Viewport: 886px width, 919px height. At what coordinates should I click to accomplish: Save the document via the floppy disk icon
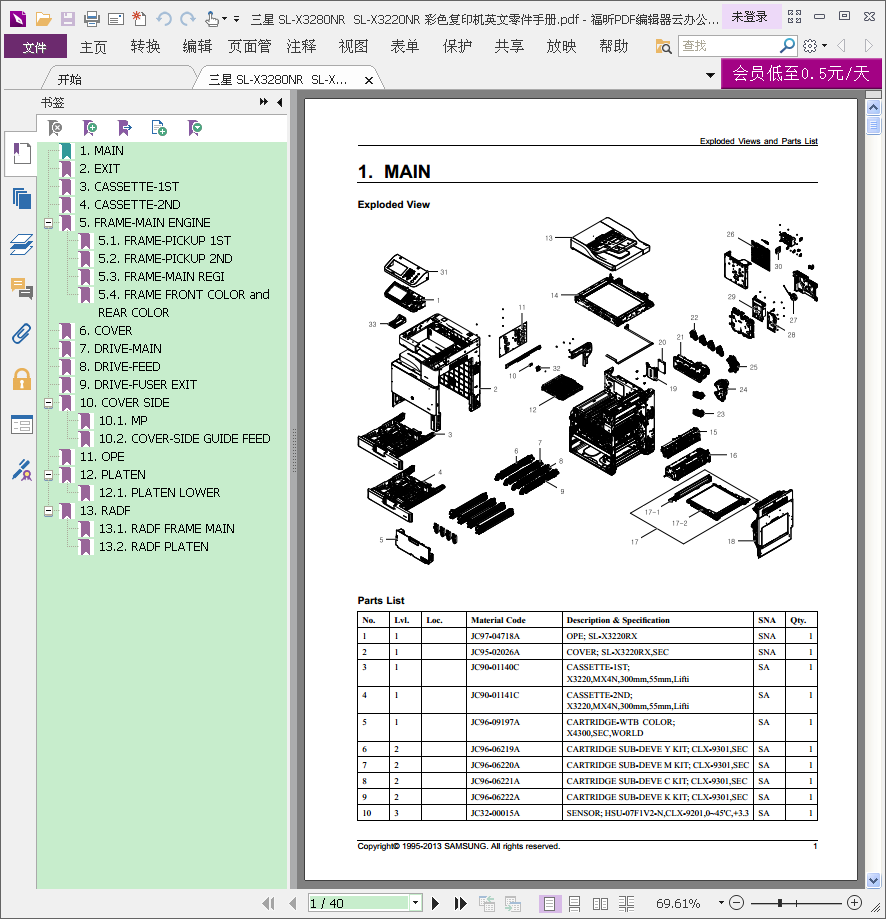68,19
